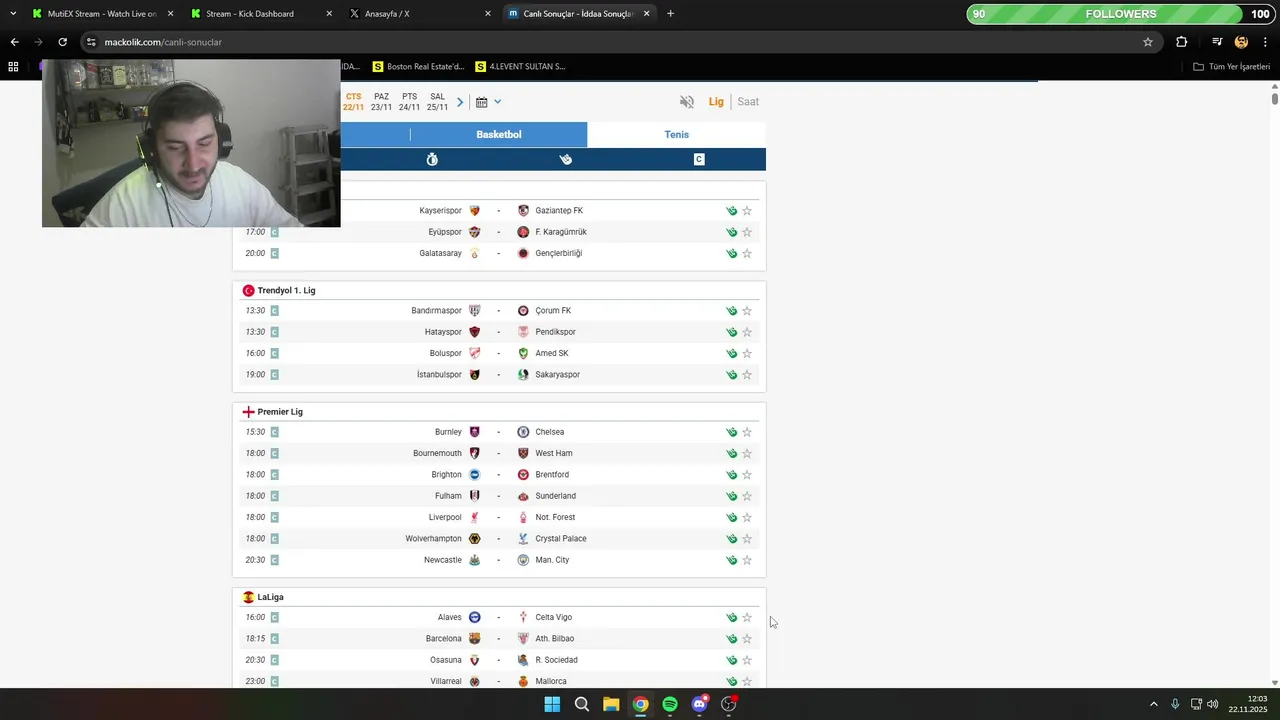Sort matches by Saat
Viewport: 1280px width, 720px height.
coord(748,102)
